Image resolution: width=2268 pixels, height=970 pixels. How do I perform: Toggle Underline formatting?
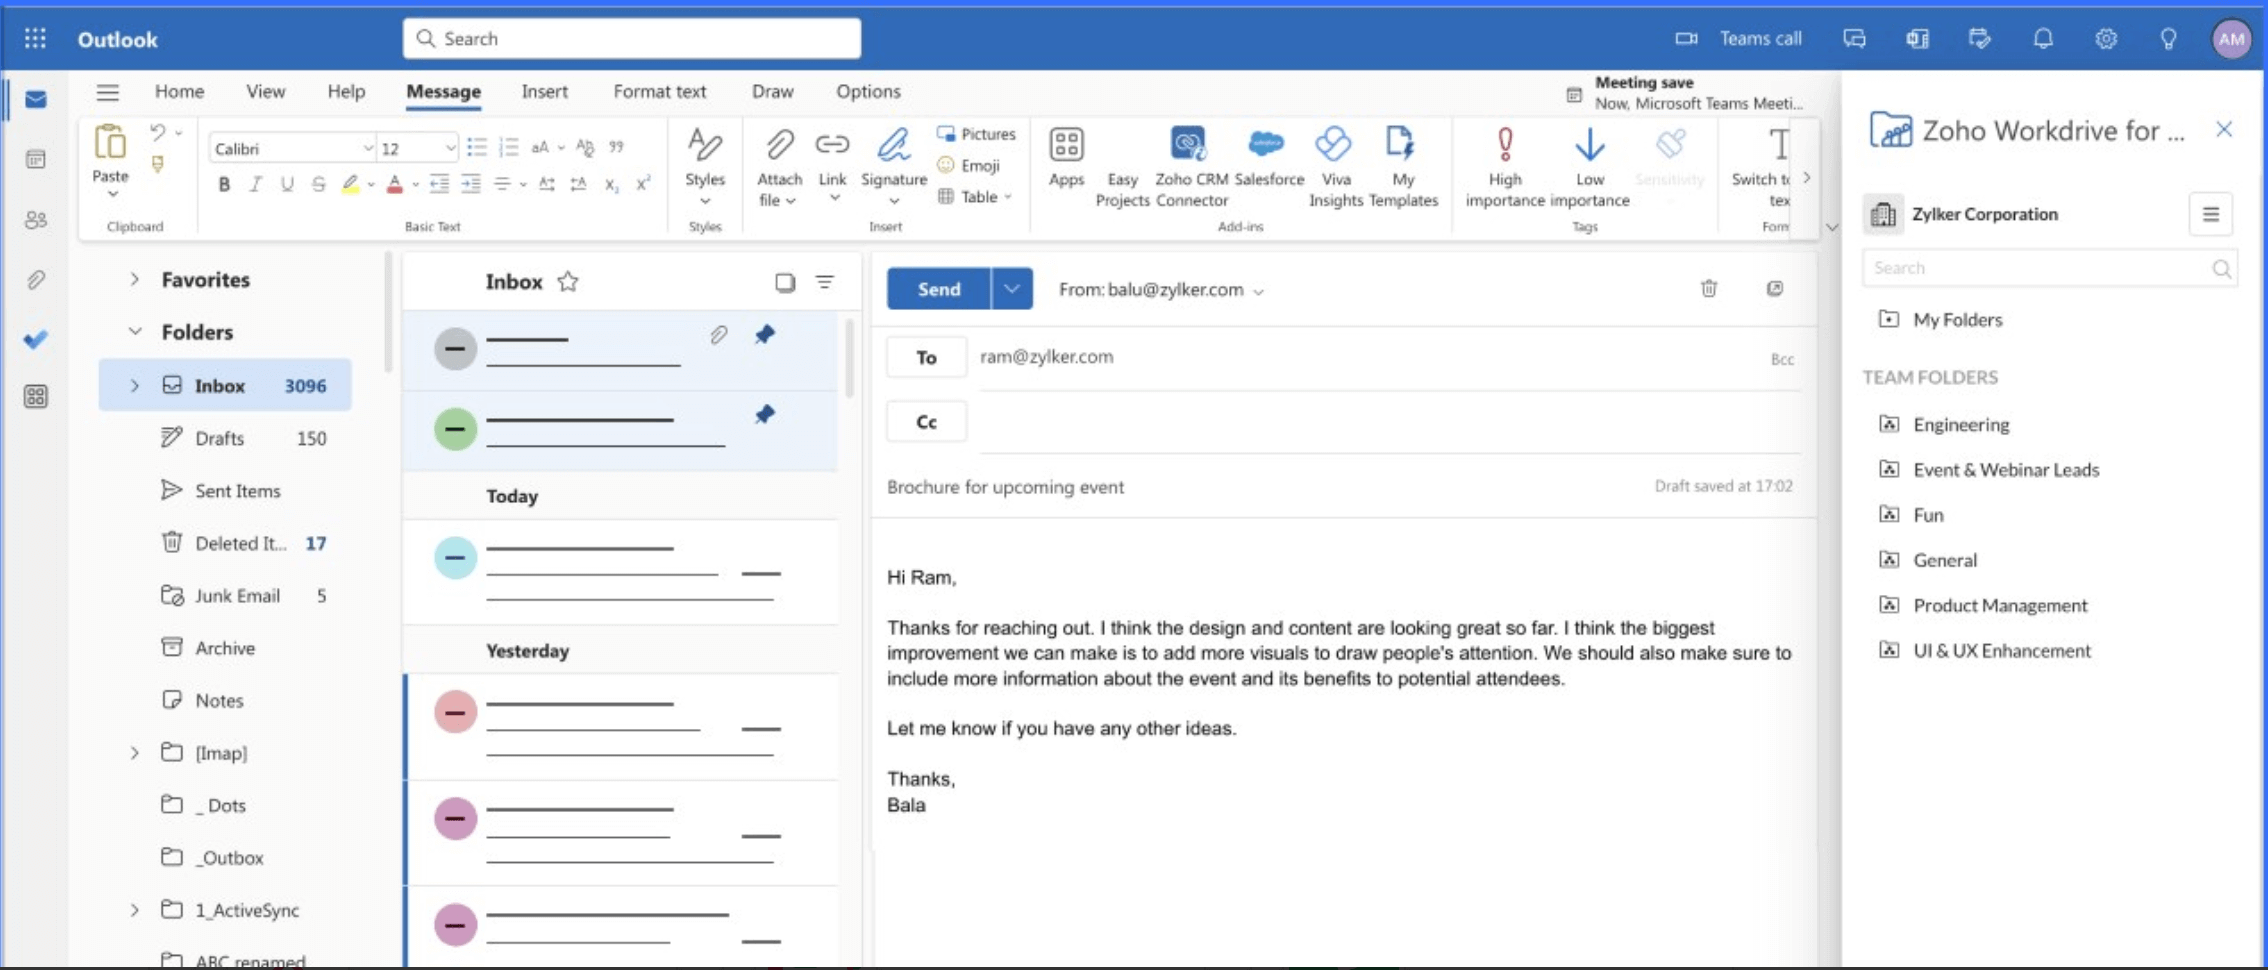click(x=287, y=184)
